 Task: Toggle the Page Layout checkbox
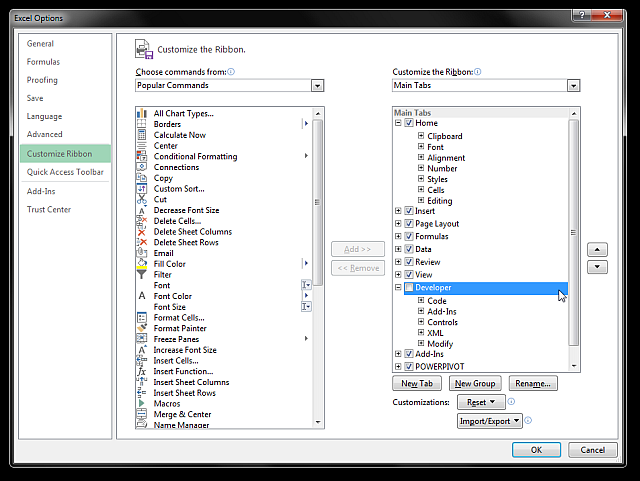(x=409, y=223)
